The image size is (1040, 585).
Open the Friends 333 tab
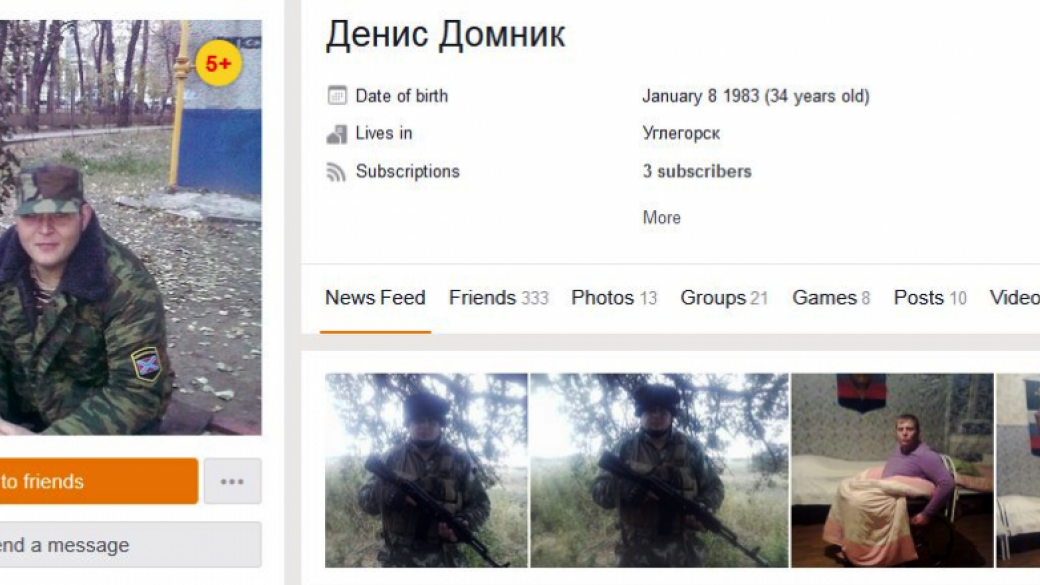(x=499, y=298)
